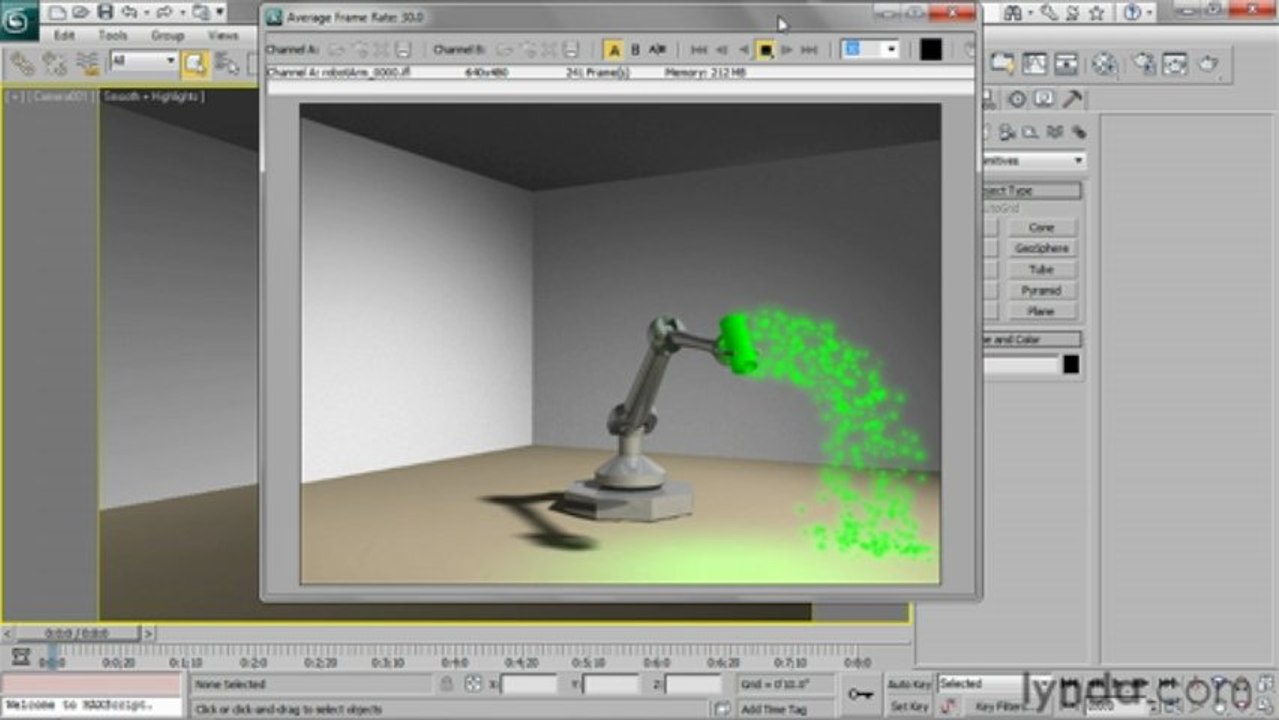Screen dimensions: 1279x720
Task: Open the Edit menu
Action: tap(64, 35)
